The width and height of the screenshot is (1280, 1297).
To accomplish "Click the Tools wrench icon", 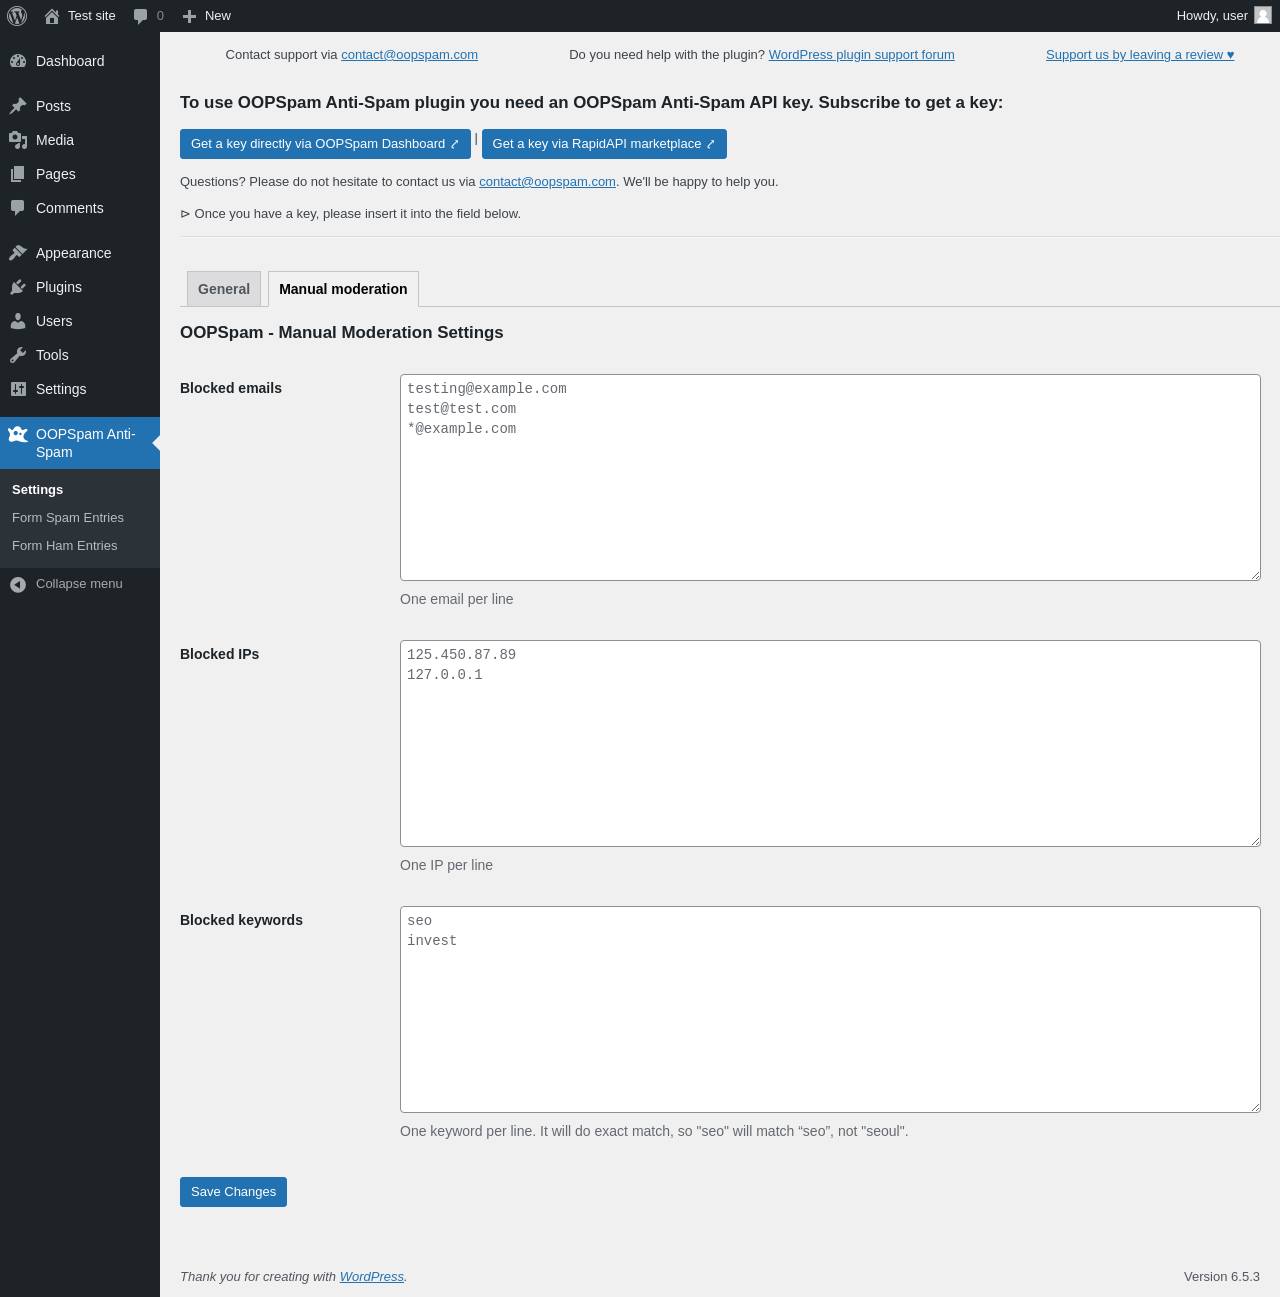I will [18, 355].
